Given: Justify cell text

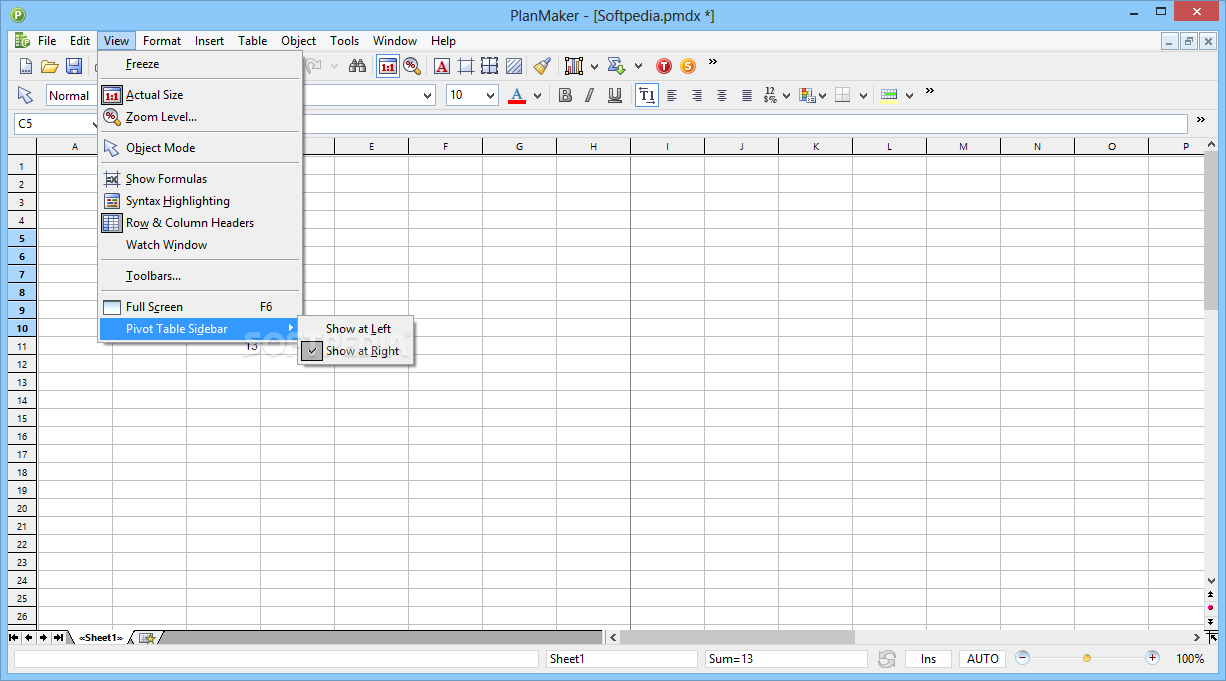Looking at the screenshot, I should tap(747, 95).
